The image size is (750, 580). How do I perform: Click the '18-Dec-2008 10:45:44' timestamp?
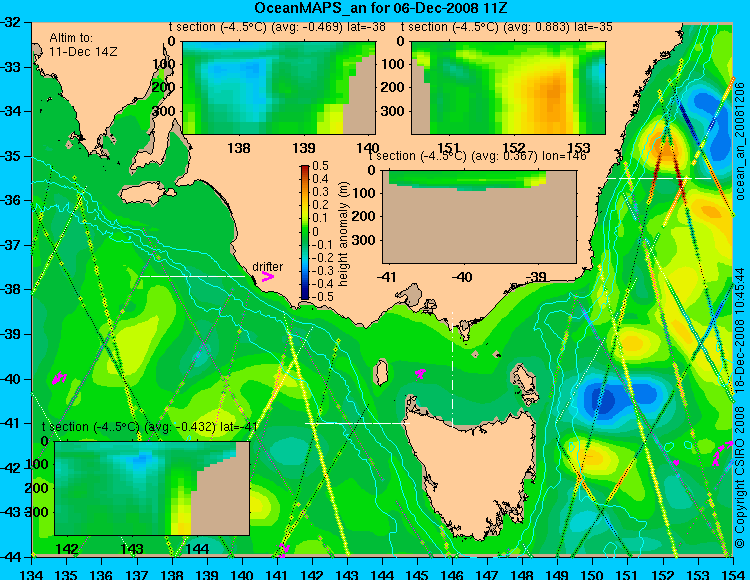point(740,330)
